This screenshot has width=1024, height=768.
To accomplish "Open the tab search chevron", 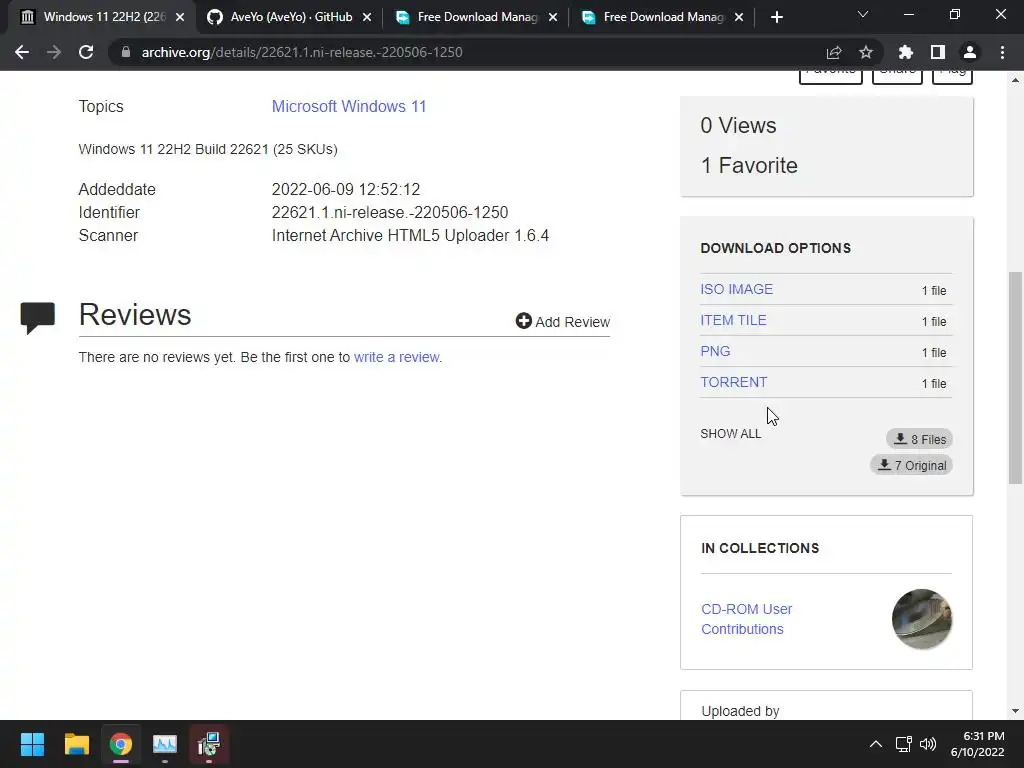I will click(863, 14).
